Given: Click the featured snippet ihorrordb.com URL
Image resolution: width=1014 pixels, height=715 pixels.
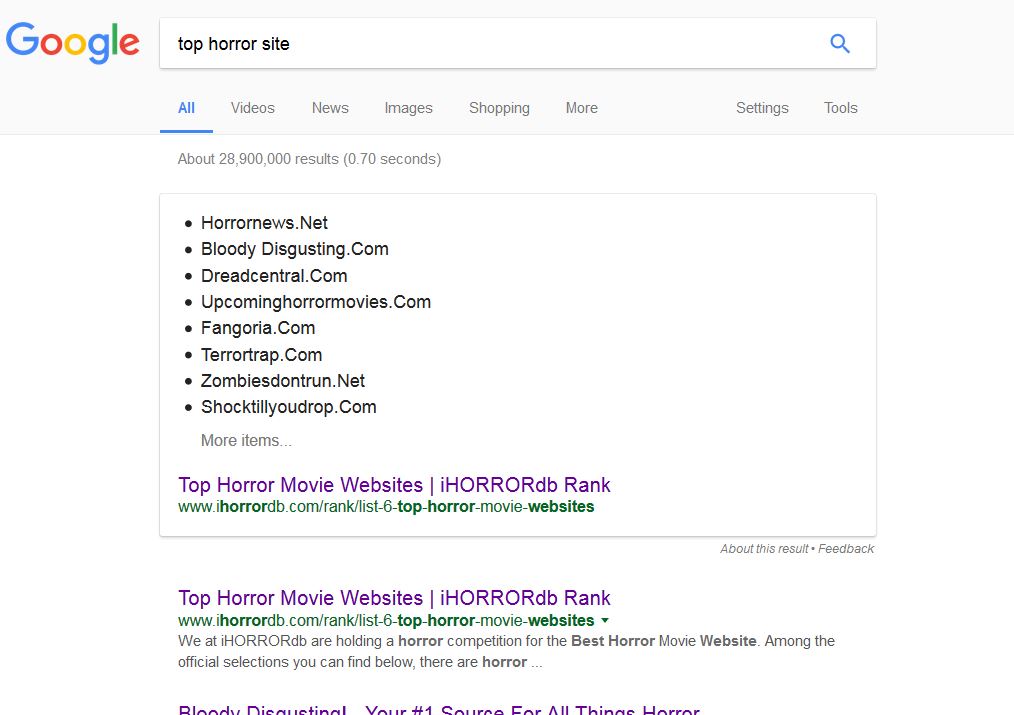Looking at the screenshot, I should 386,507.
